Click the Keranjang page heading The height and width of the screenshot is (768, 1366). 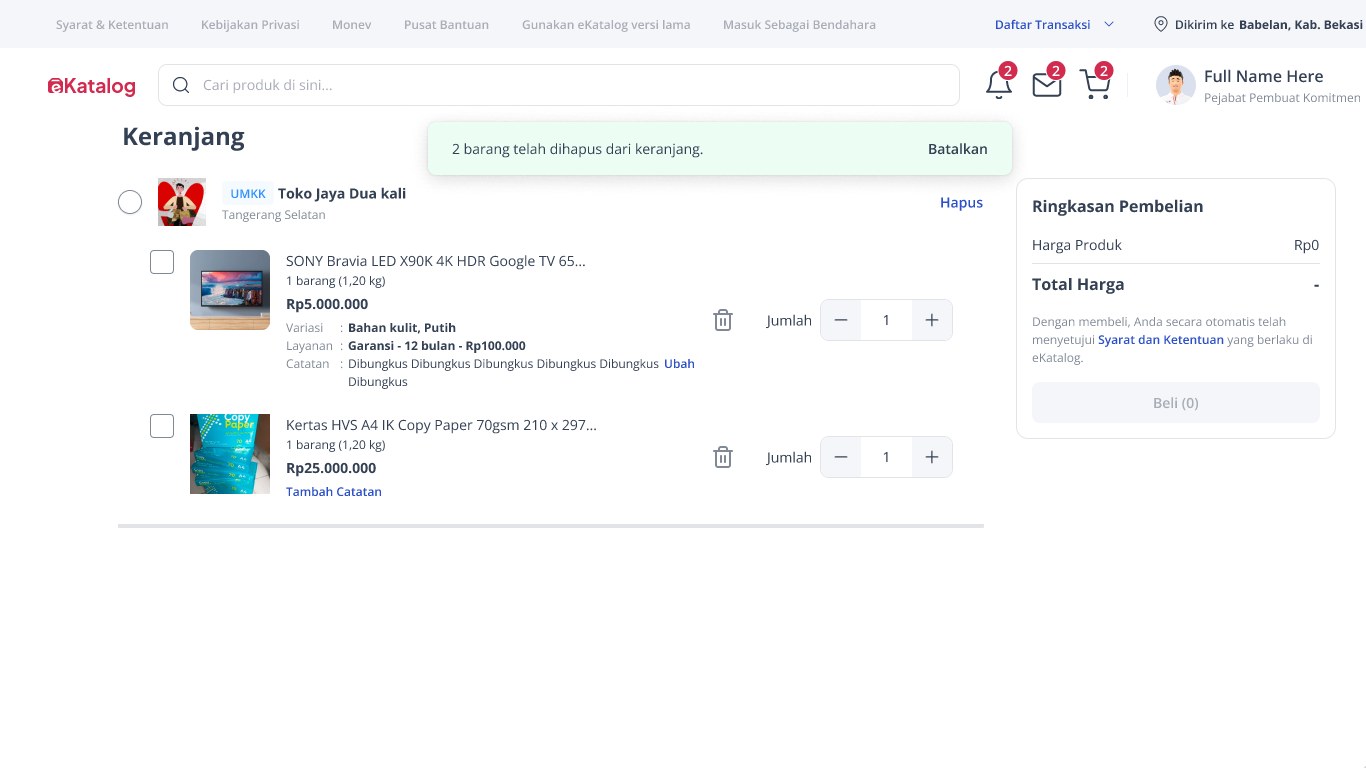pyautogui.click(x=183, y=137)
